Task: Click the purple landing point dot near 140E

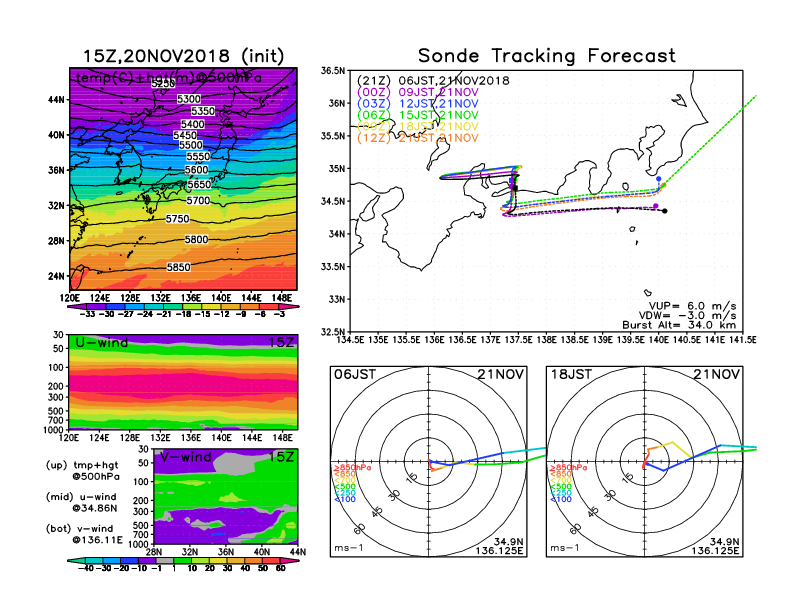Action: point(656,206)
